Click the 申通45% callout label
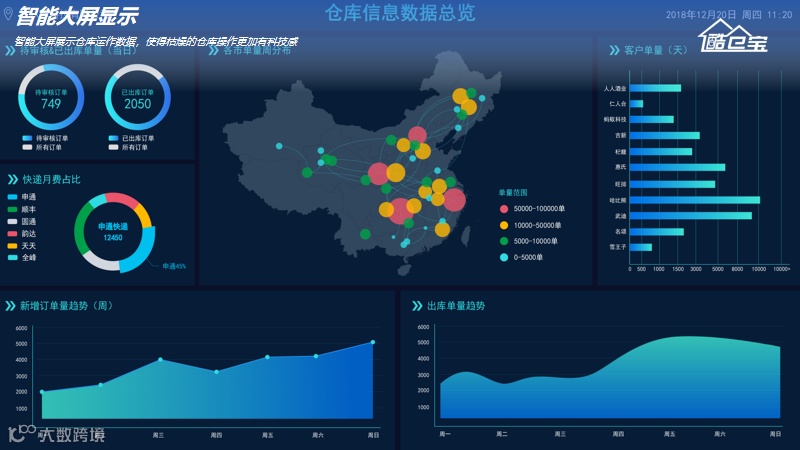Viewport: 800px width, 450px height. [174, 266]
